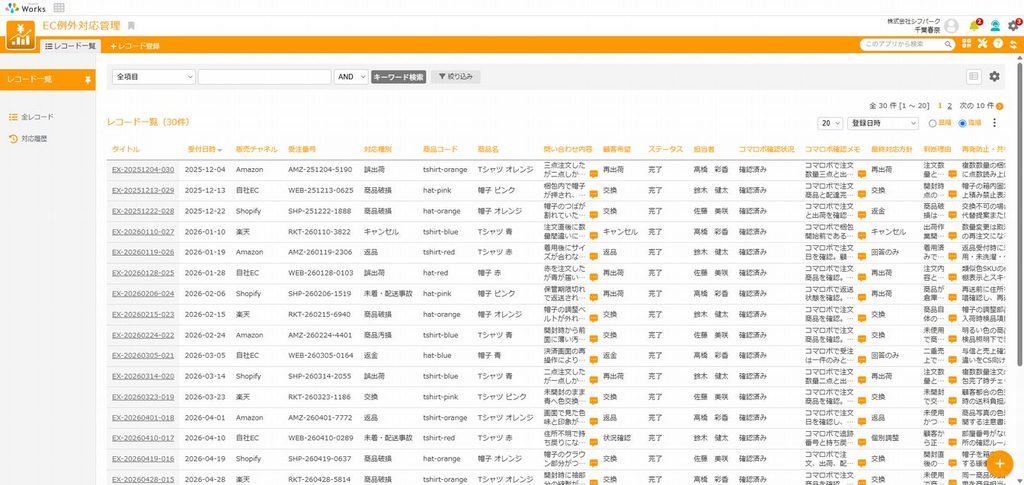Open the top-right settings gear with badge

click(x=1013, y=25)
